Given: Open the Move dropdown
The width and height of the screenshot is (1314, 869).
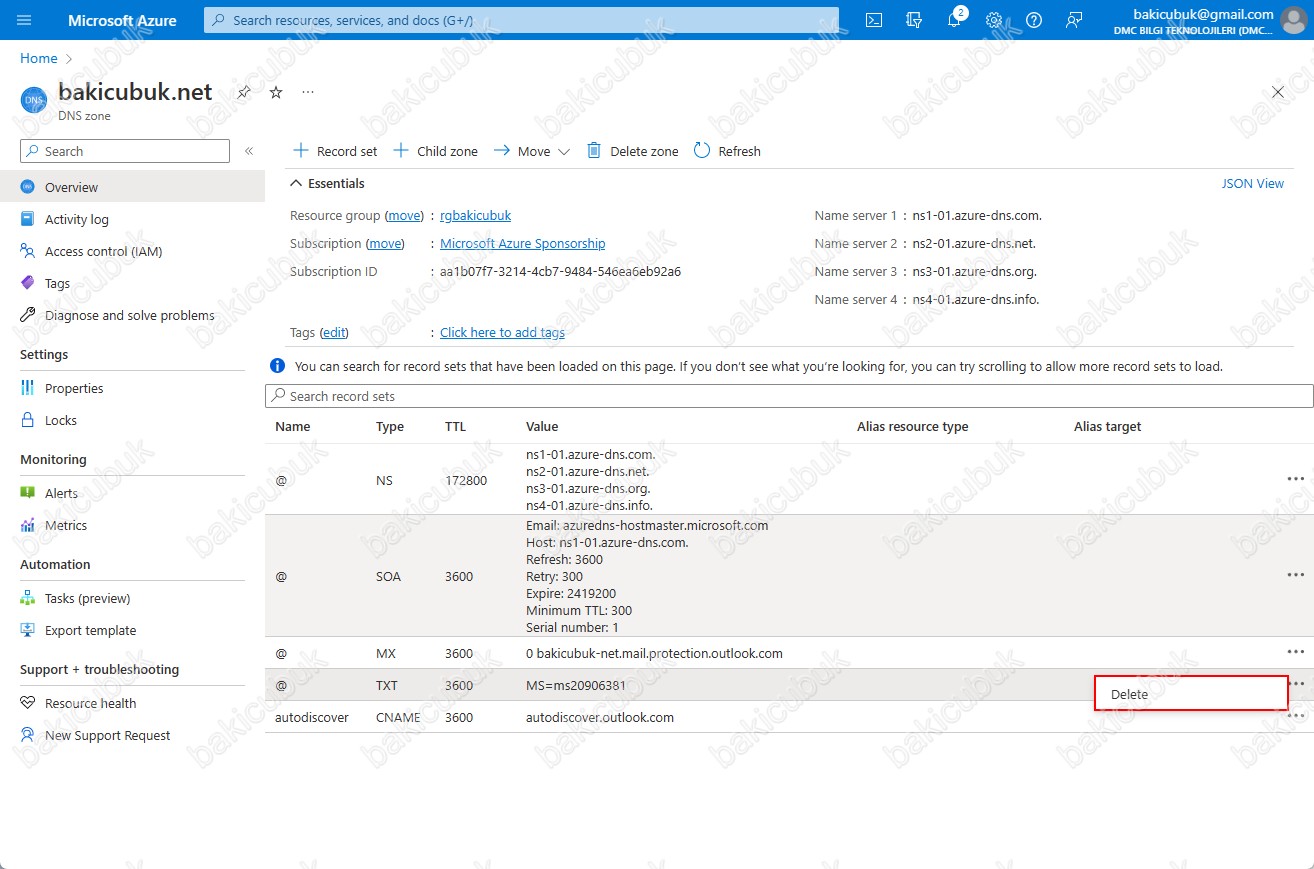Looking at the screenshot, I should pyautogui.click(x=531, y=151).
